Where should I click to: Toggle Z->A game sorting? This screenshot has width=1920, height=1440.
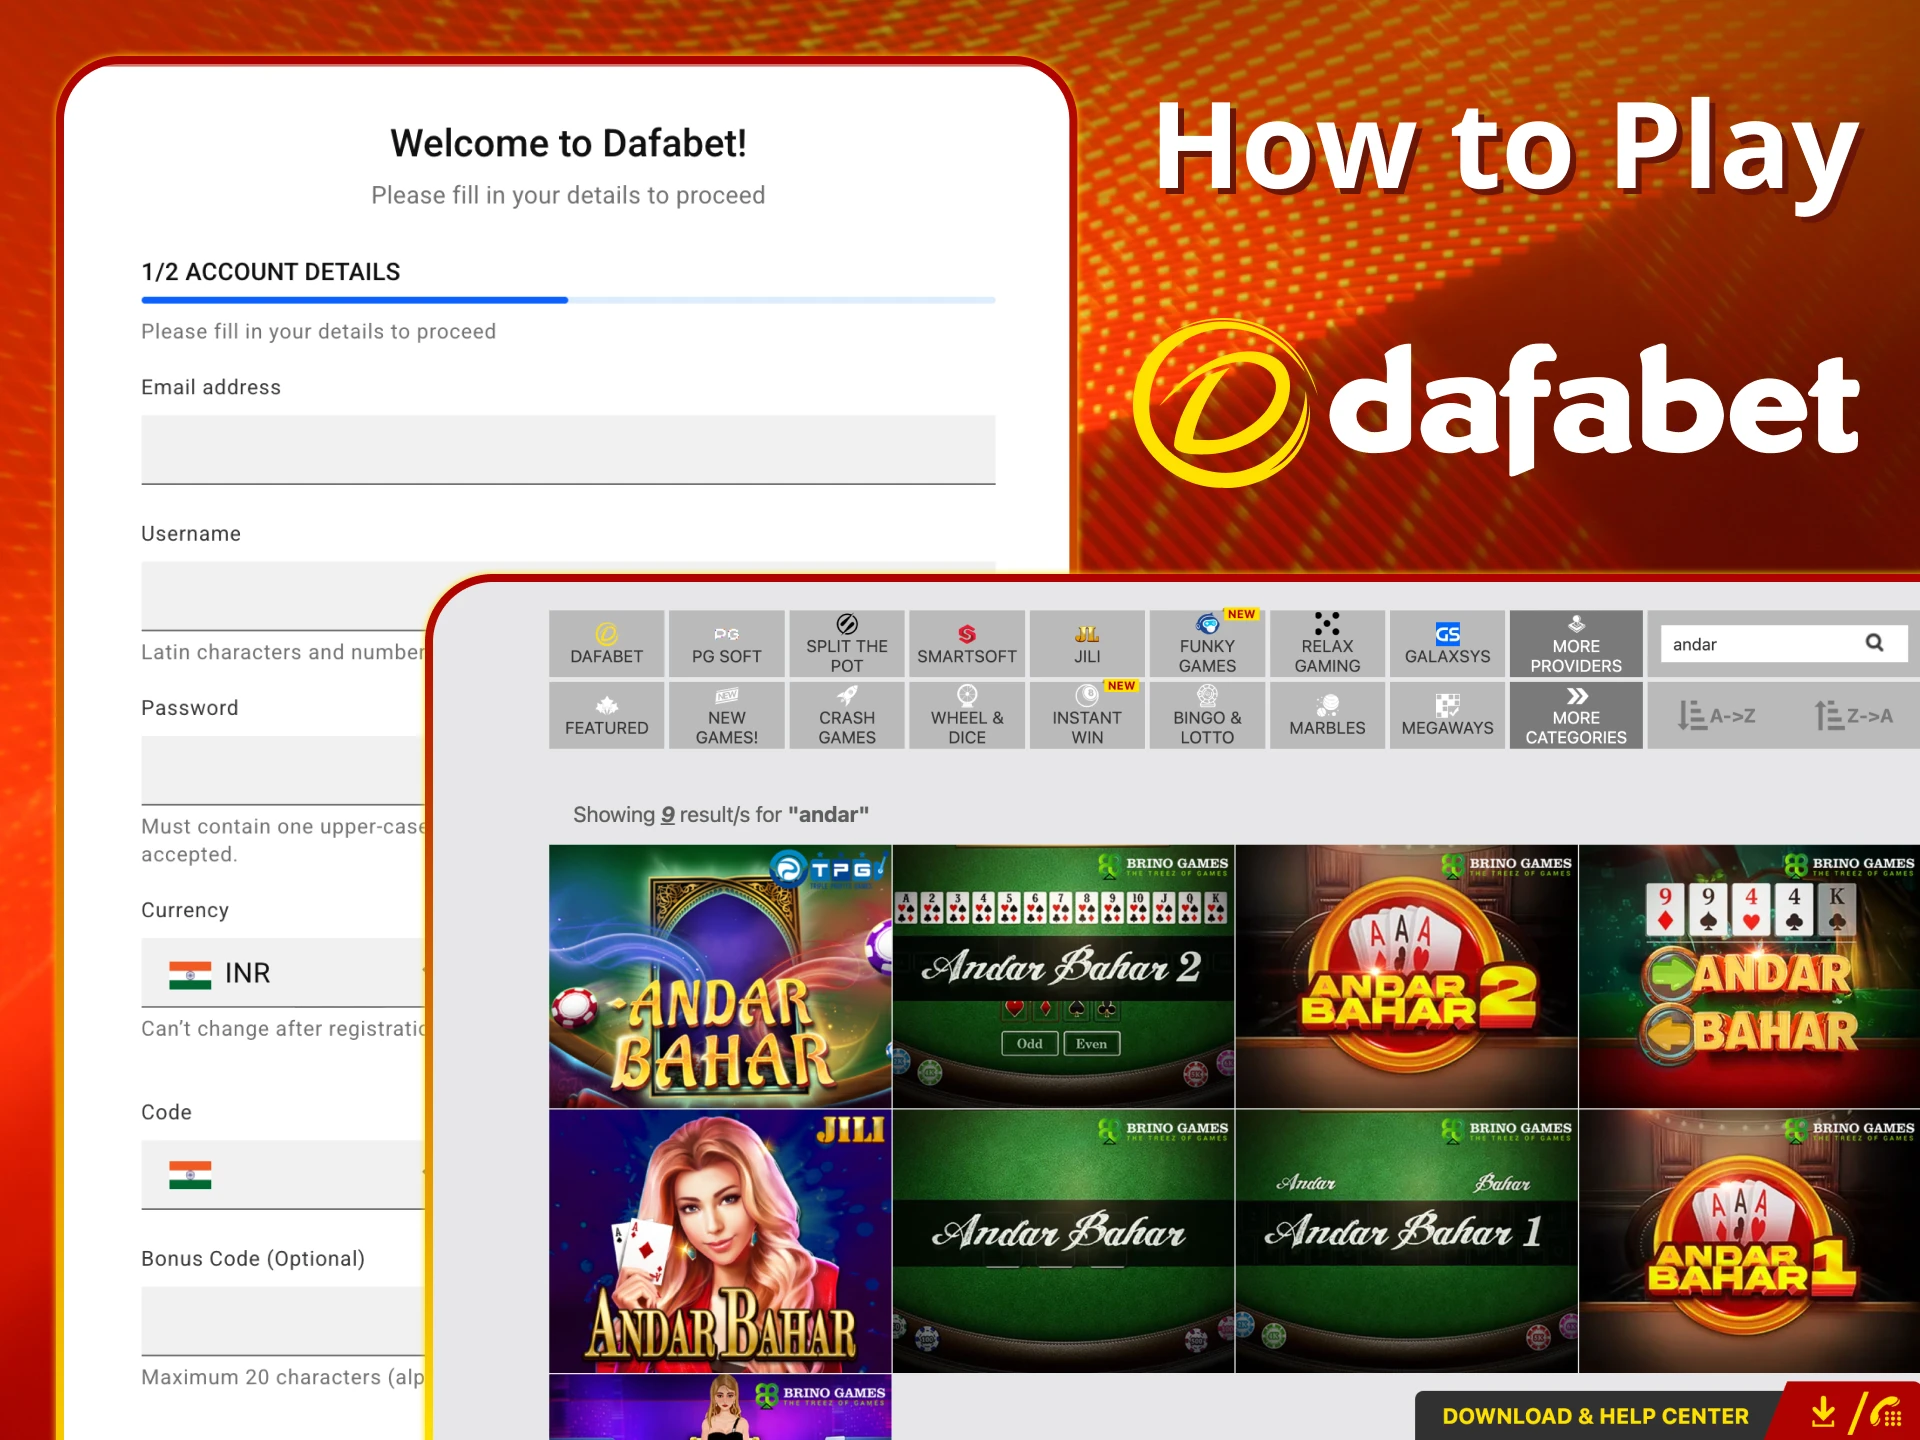coord(1853,715)
